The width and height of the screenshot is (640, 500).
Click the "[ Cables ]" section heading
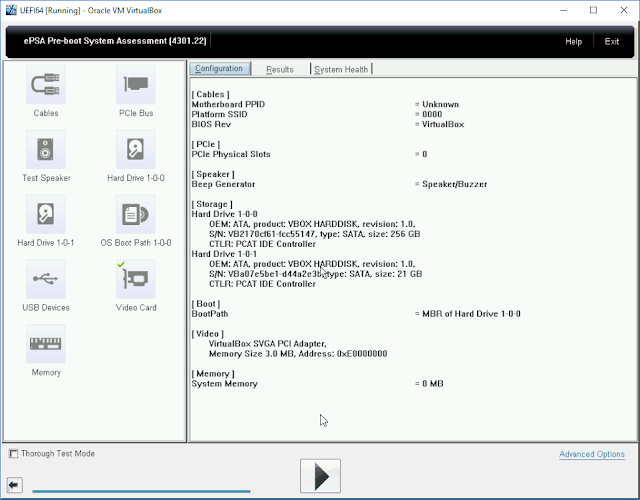211,94
